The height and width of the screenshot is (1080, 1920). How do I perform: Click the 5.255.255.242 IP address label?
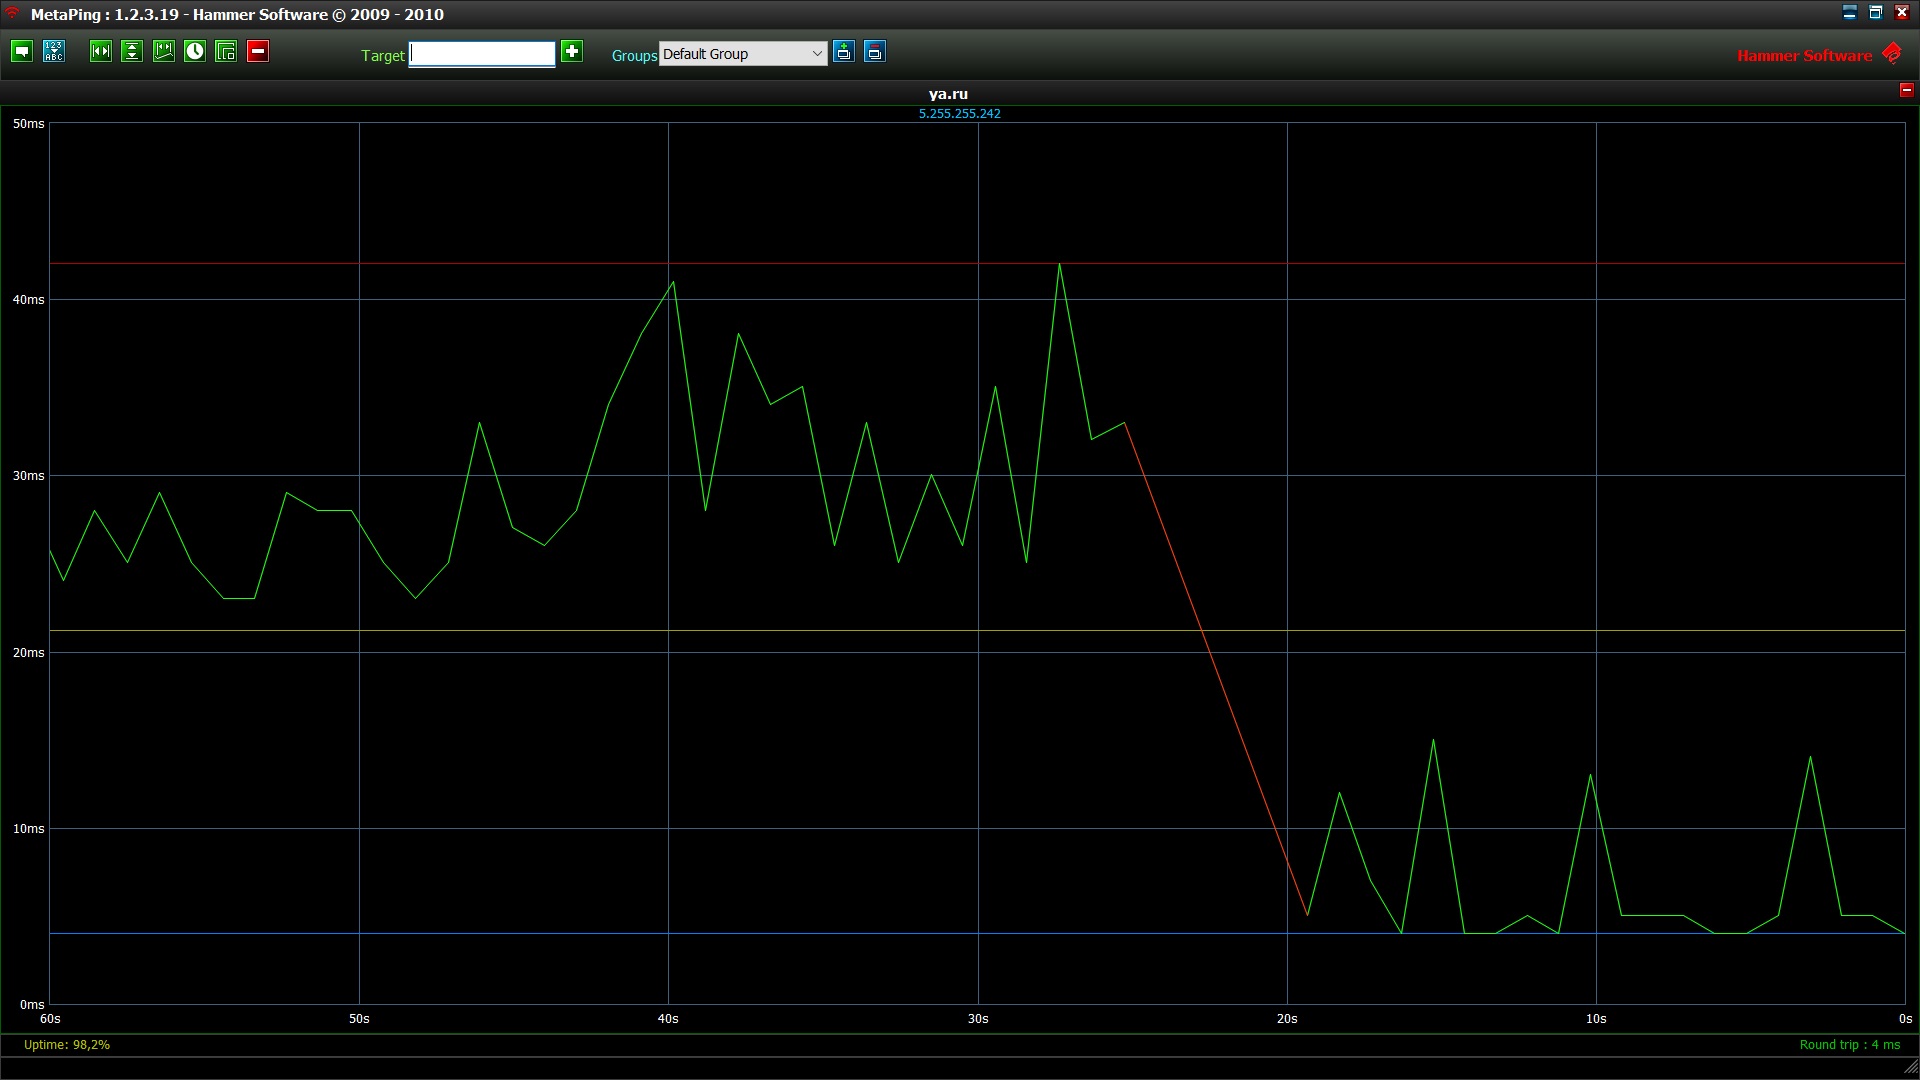click(959, 114)
